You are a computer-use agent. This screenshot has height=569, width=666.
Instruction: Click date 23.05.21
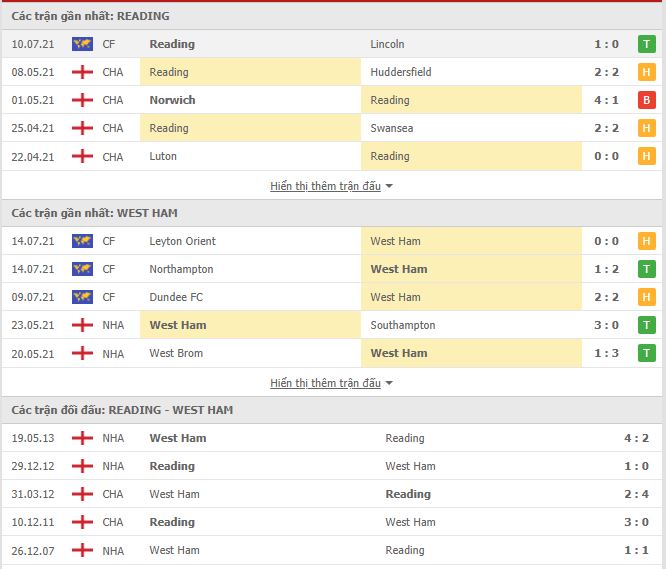(33, 325)
